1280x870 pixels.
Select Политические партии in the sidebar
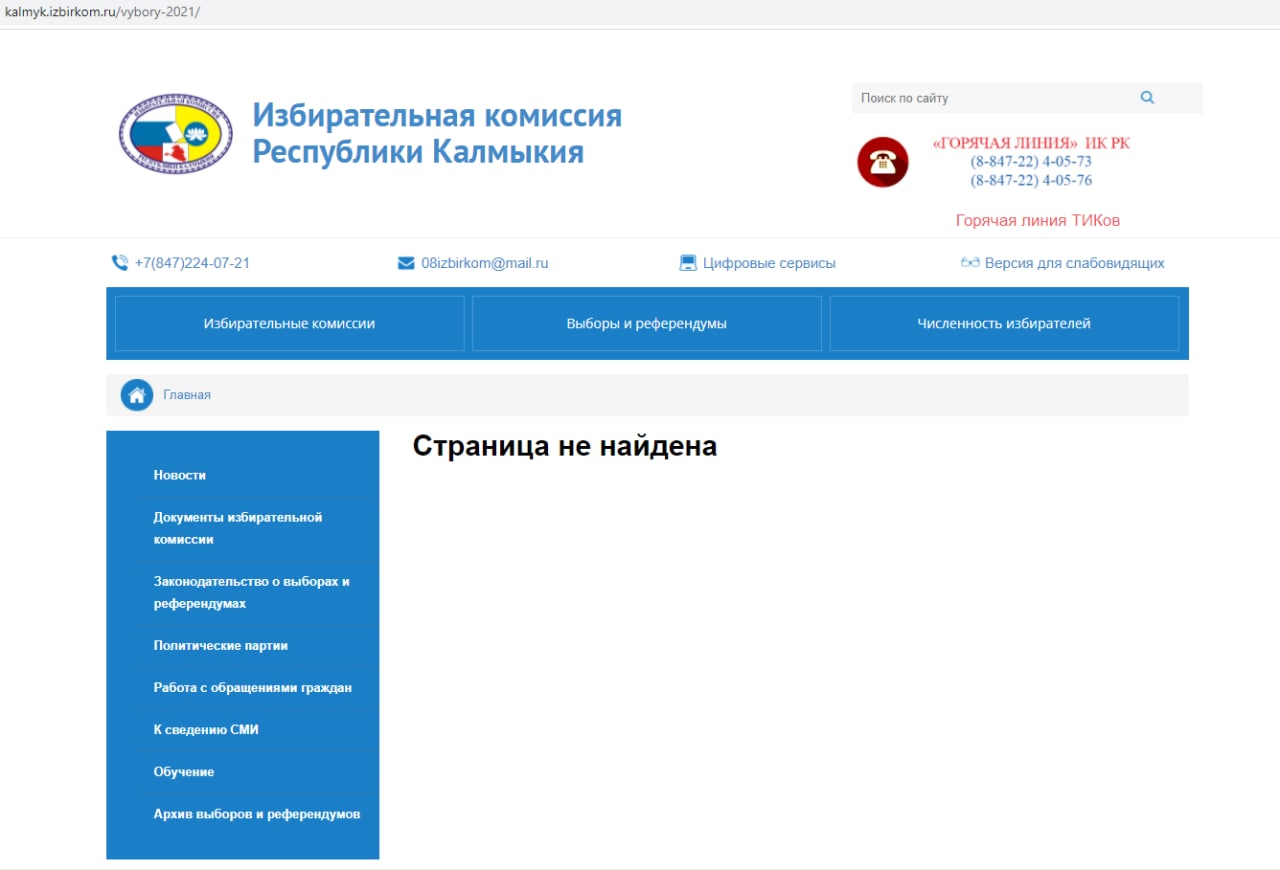click(221, 645)
